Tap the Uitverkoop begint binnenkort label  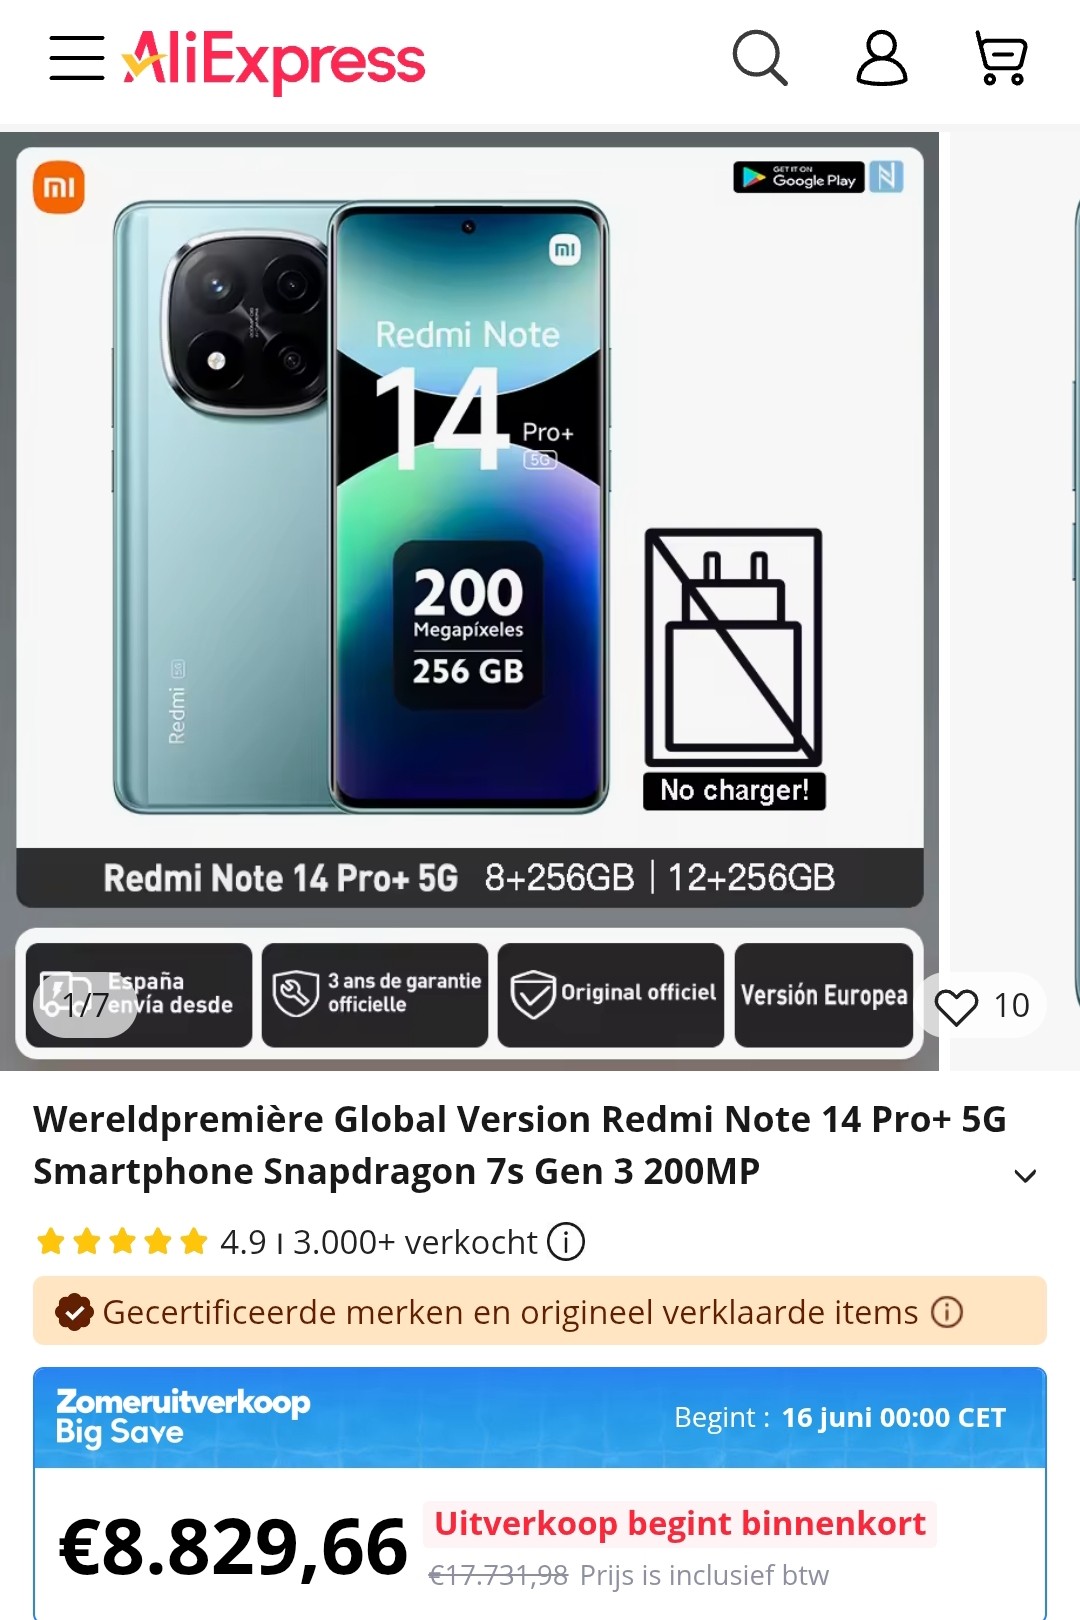pyautogui.click(x=680, y=1524)
